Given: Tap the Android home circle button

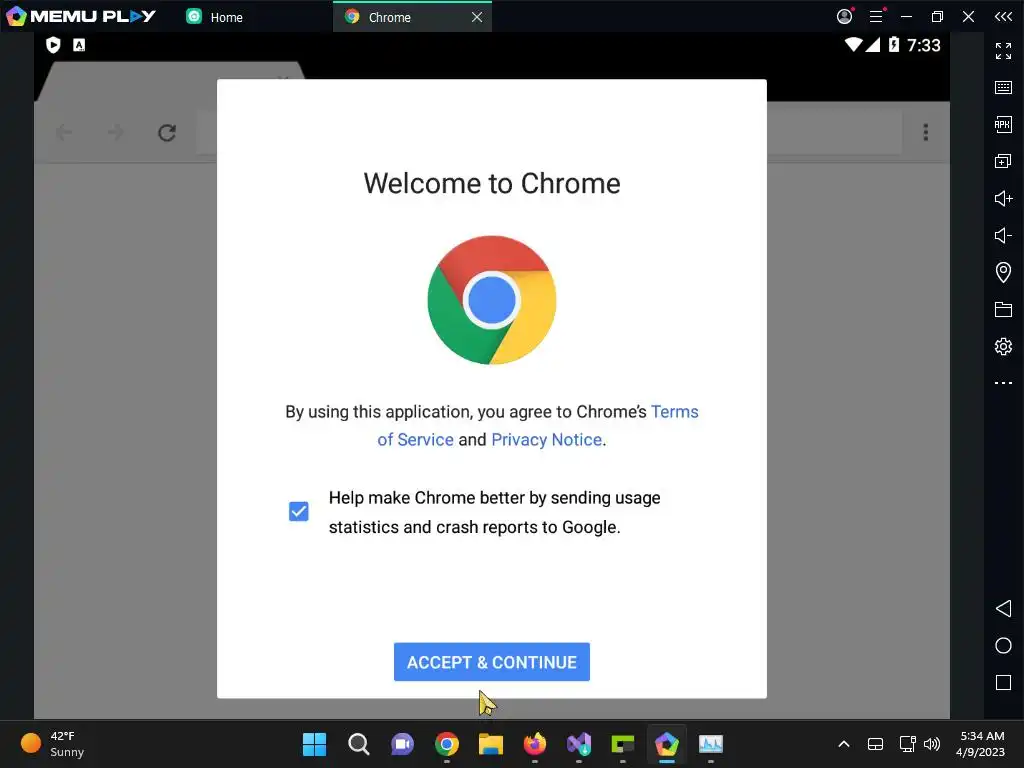Looking at the screenshot, I should coord(1003,646).
